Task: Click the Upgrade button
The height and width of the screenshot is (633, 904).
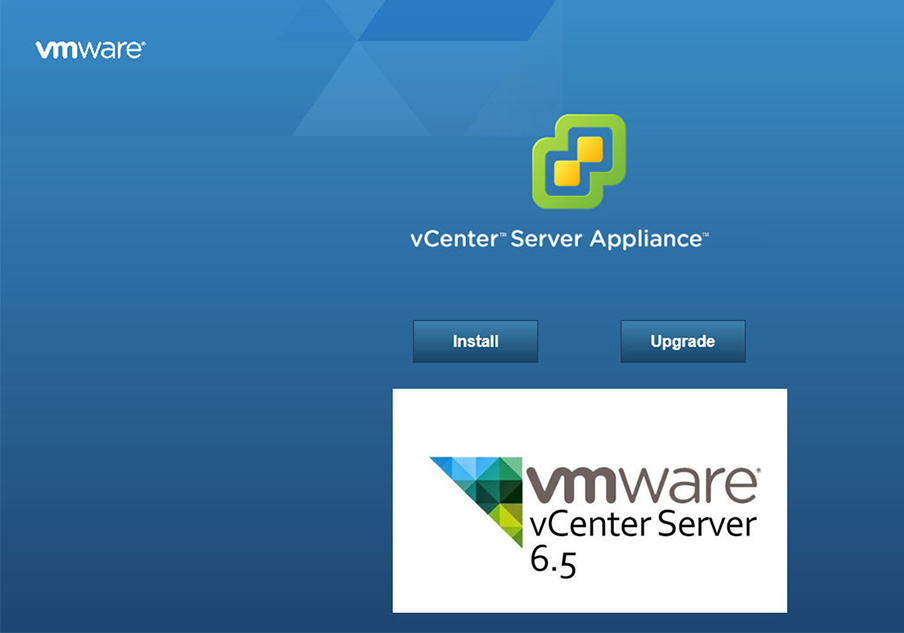Action: (x=683, y=341)
